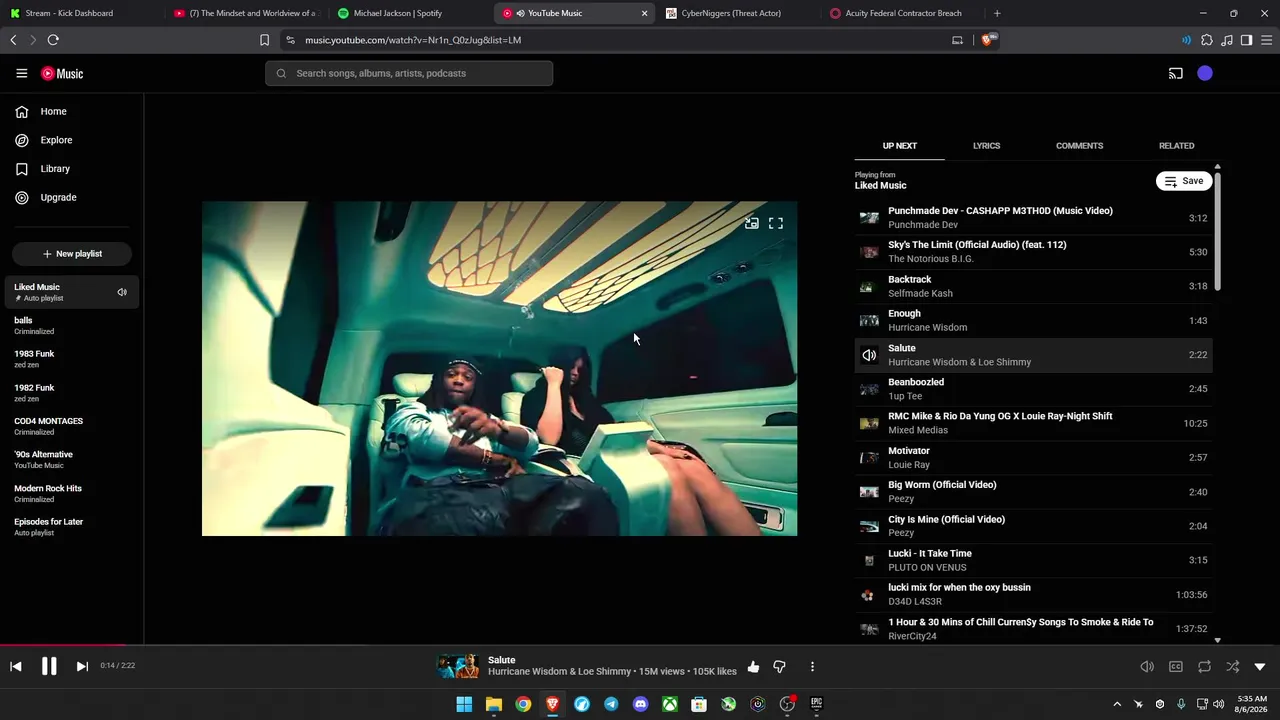1280x720 pixels.
Task: Dislike the song Salute
Action: 780,666
